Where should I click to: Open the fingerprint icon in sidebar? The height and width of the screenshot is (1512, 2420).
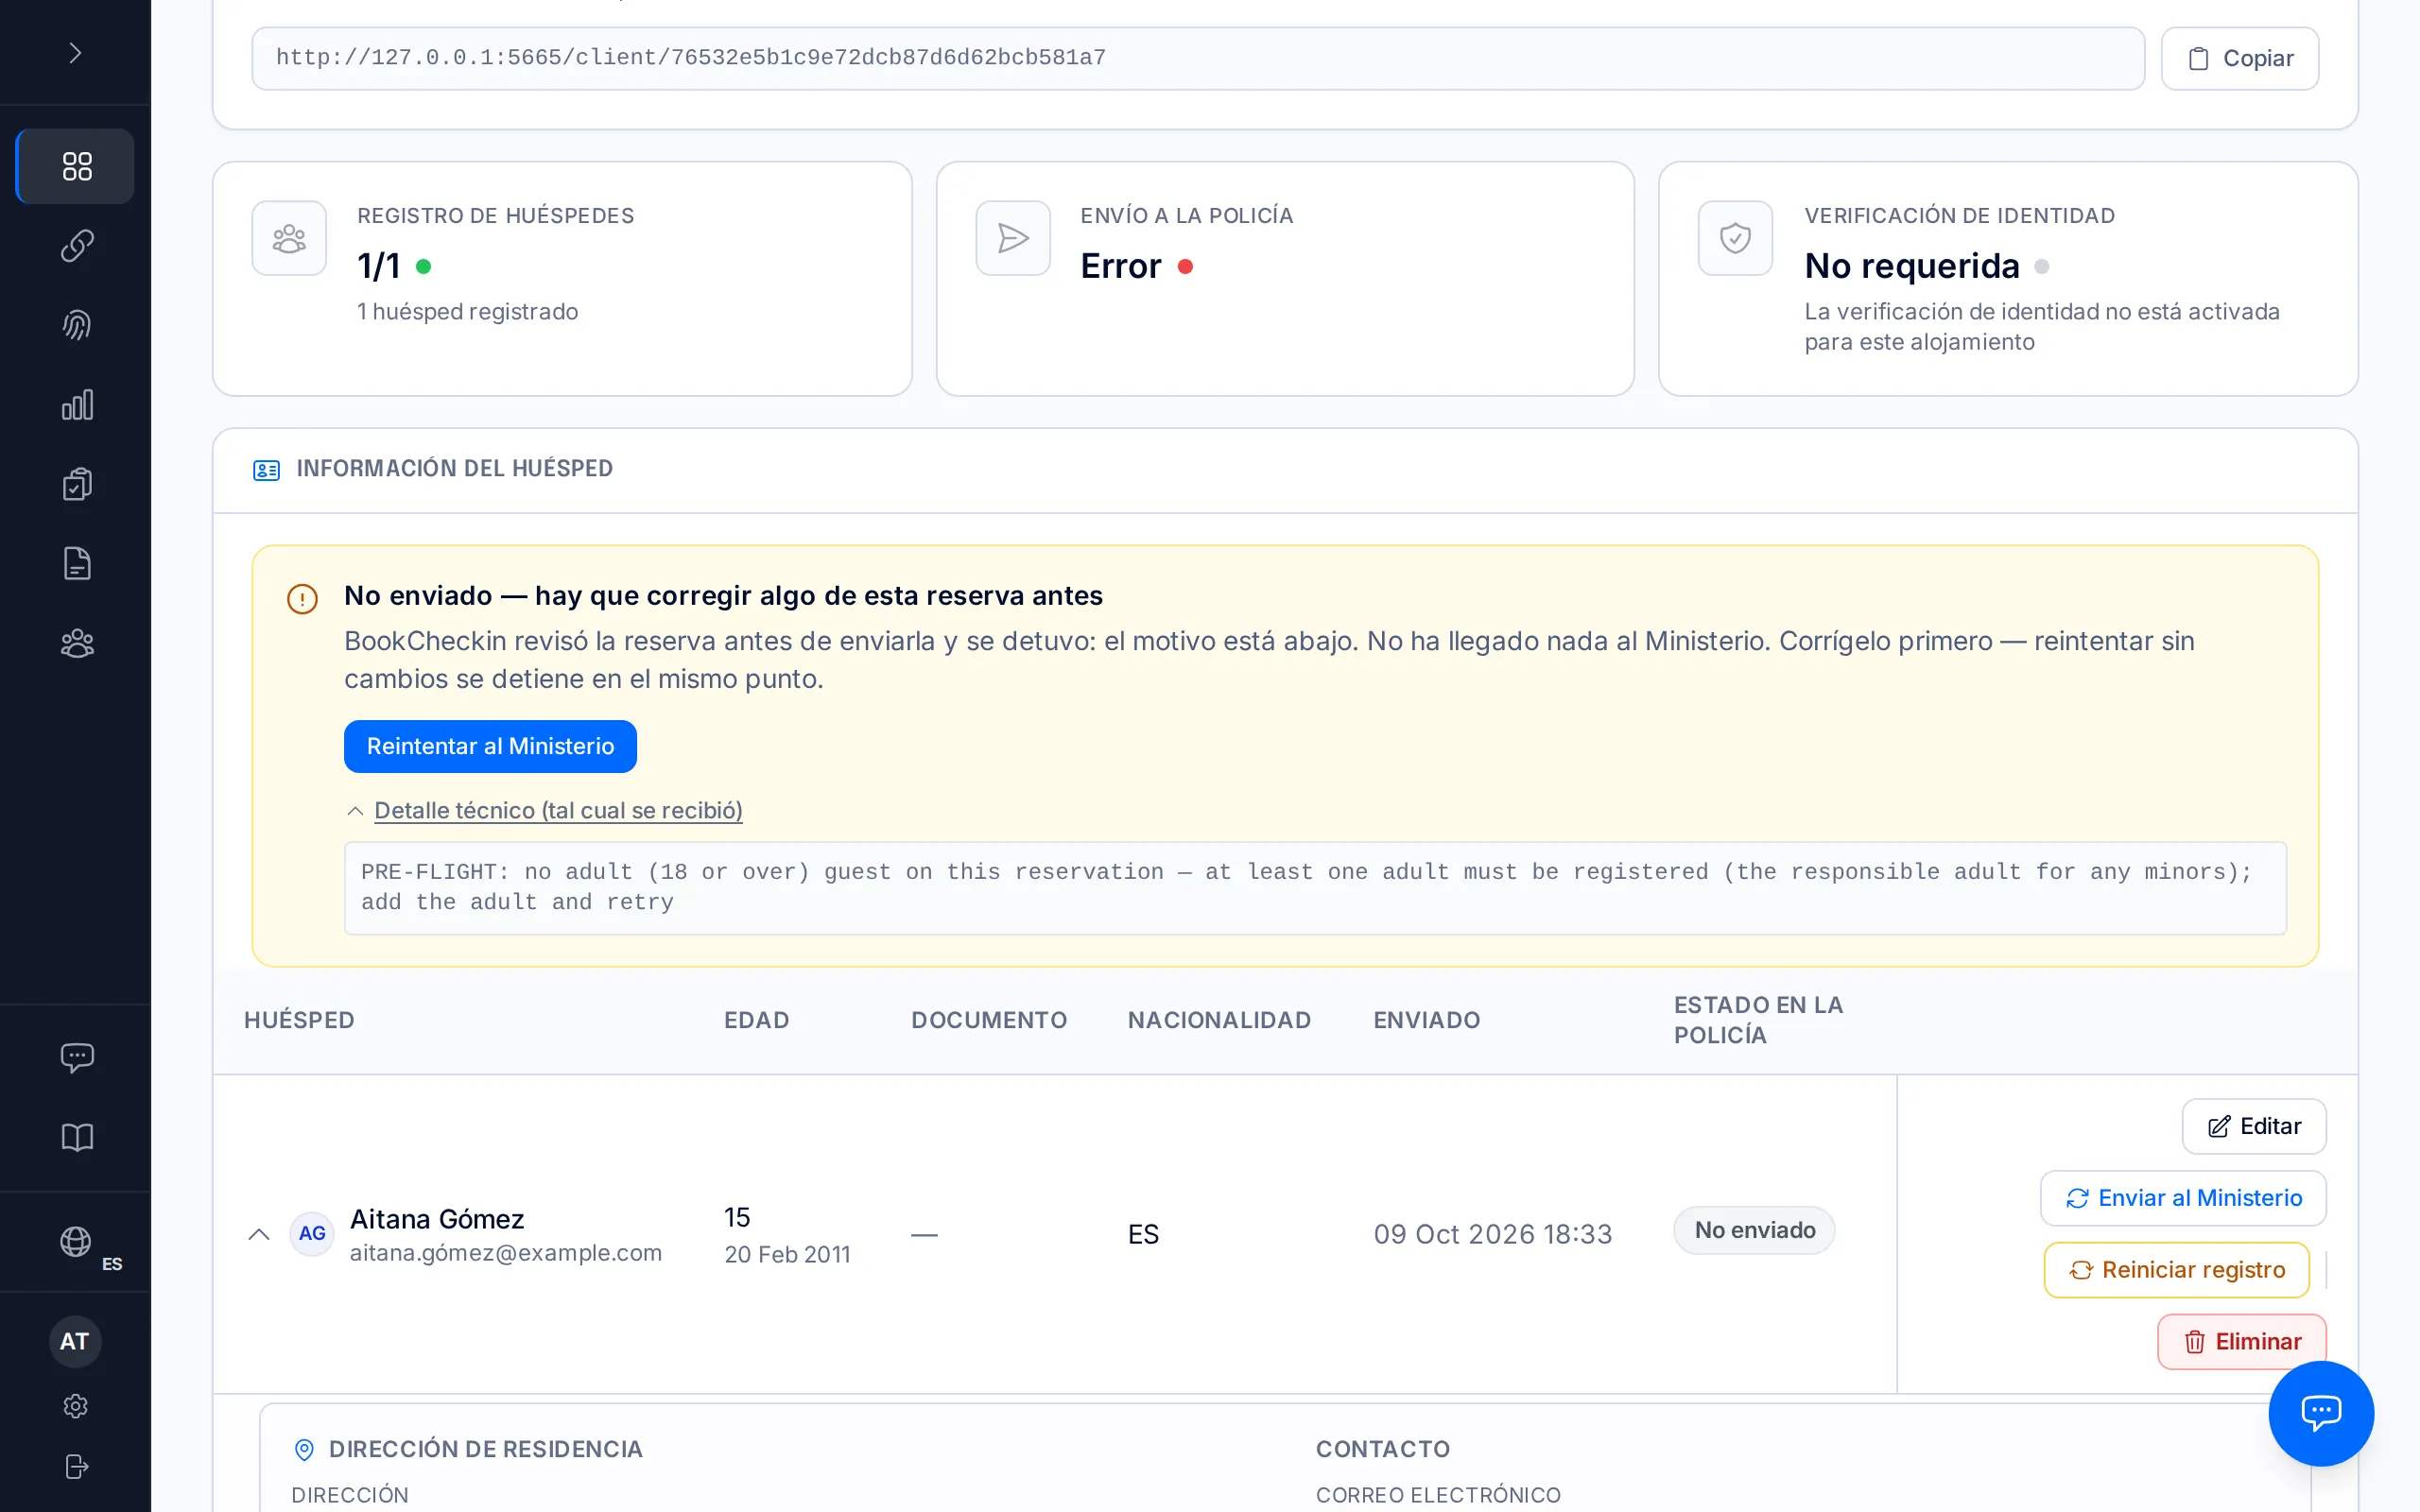76,325
